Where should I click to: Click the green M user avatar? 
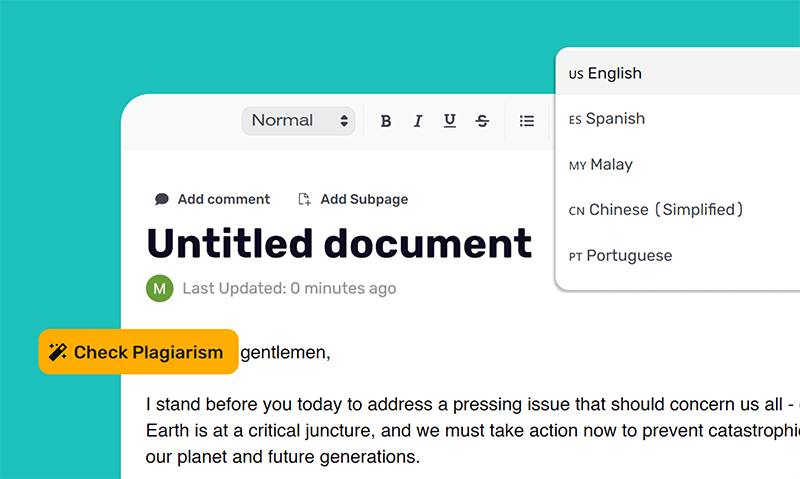pyautogui.click(x=159, y=288)
